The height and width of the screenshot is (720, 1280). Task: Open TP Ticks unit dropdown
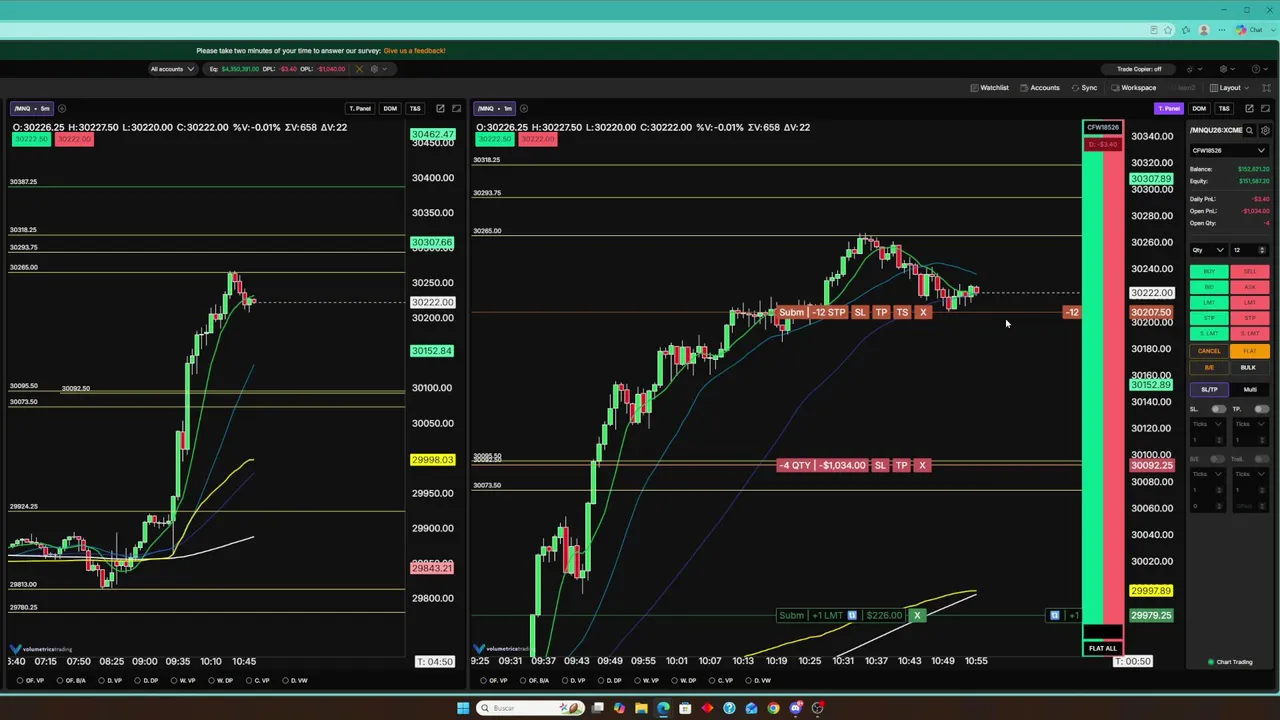(1250, 424)
